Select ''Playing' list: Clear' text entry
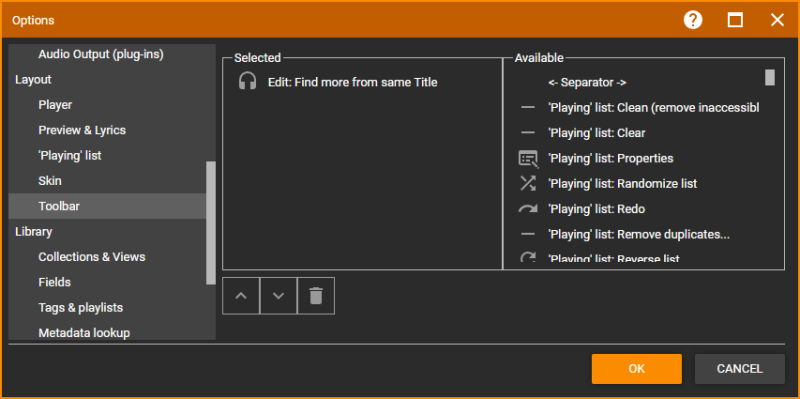This screenshot has height=399, width=800. point(596,133)
